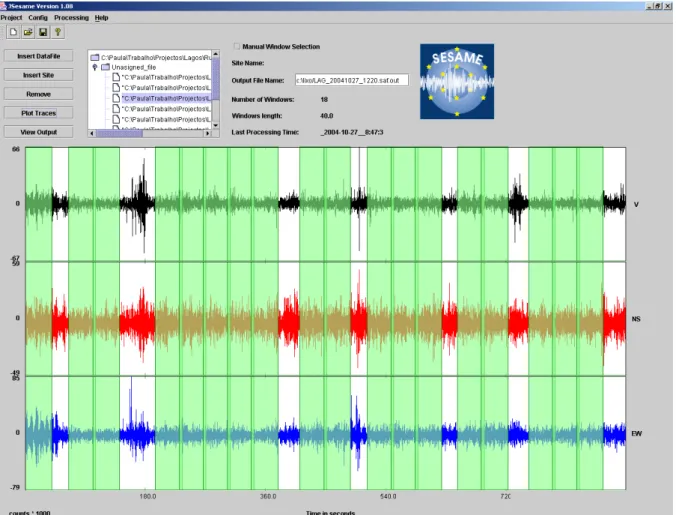676x515 pixels.
Task: Click the Save project floppy icon
Action: pyautogui.click(x=43, y=32)
